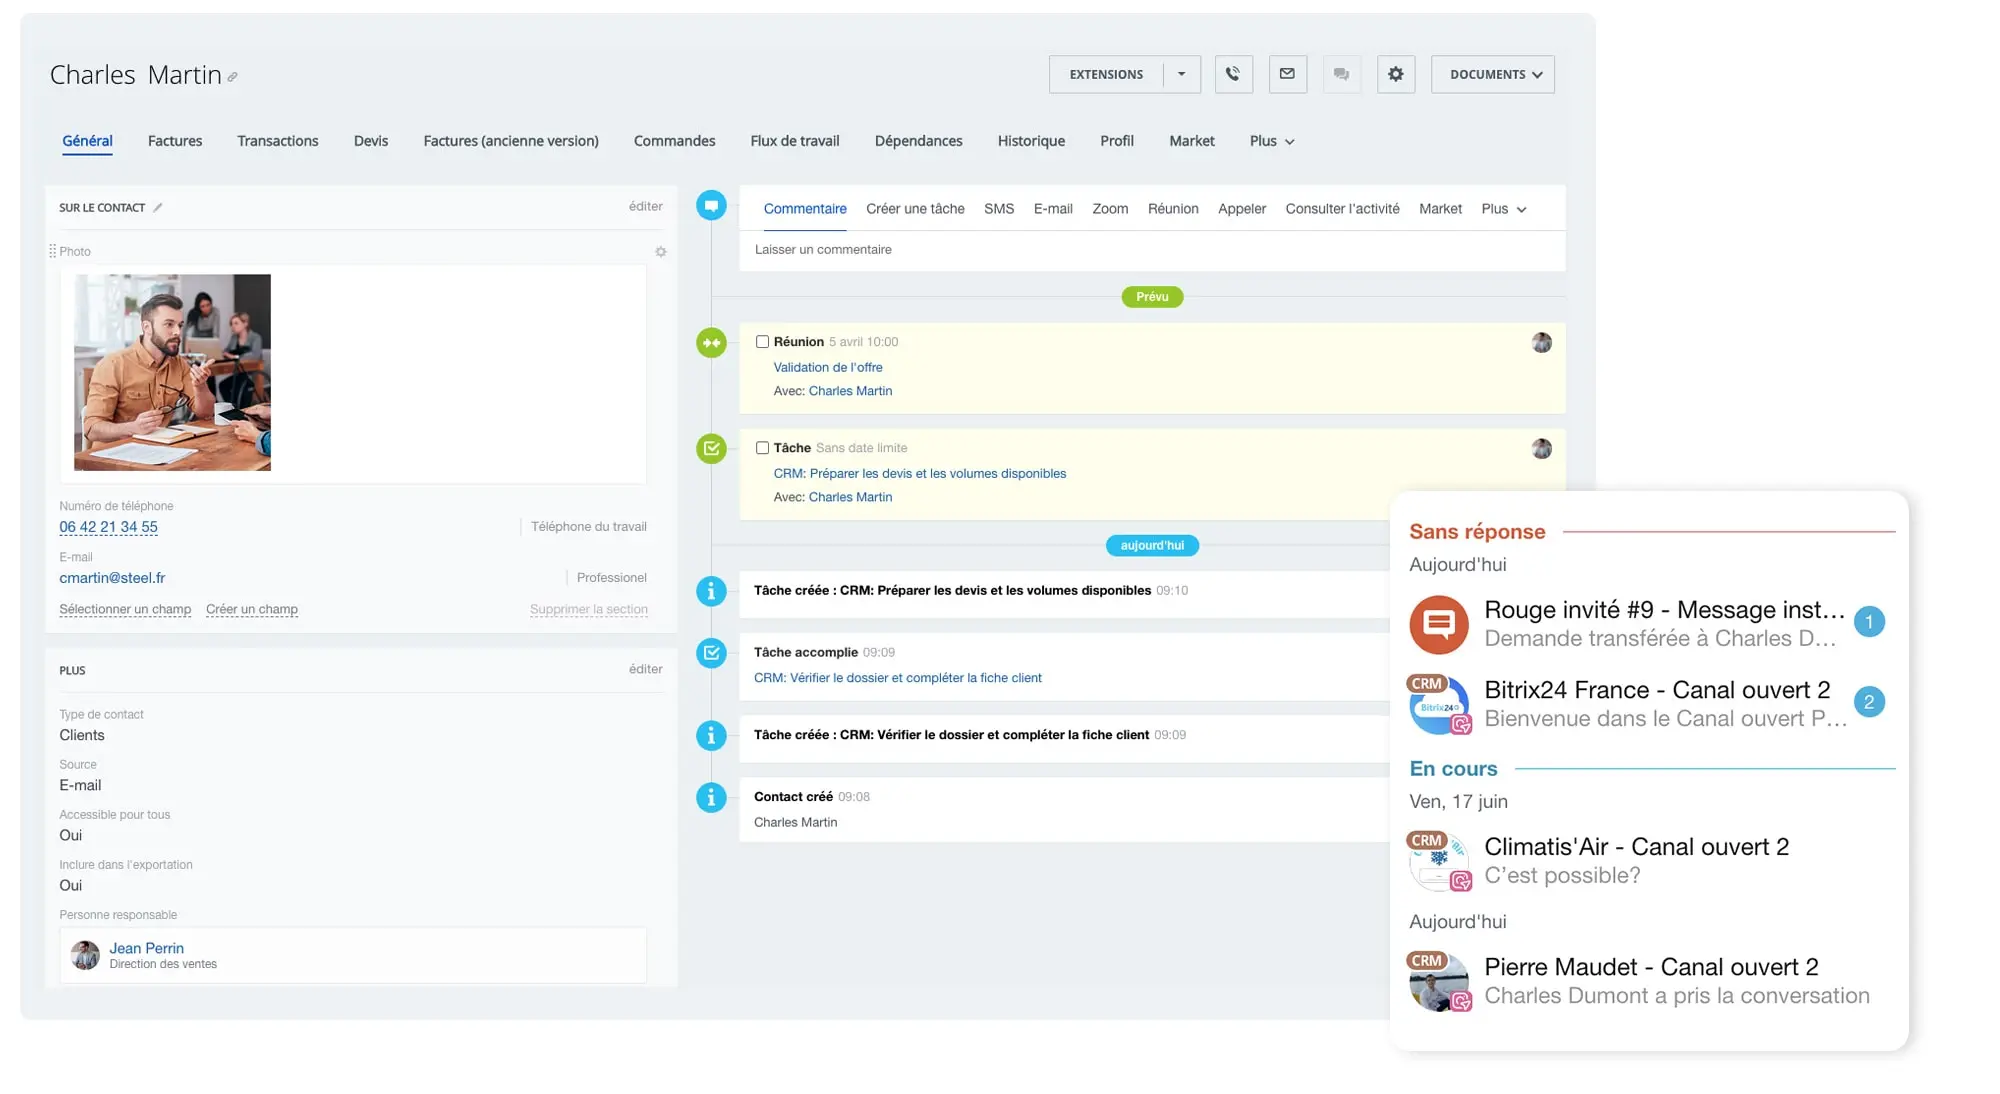The height and width of the screenshot is (1094, 2000).
Task: Click the Photo field gear icon
Action: (x=660, y=252)
